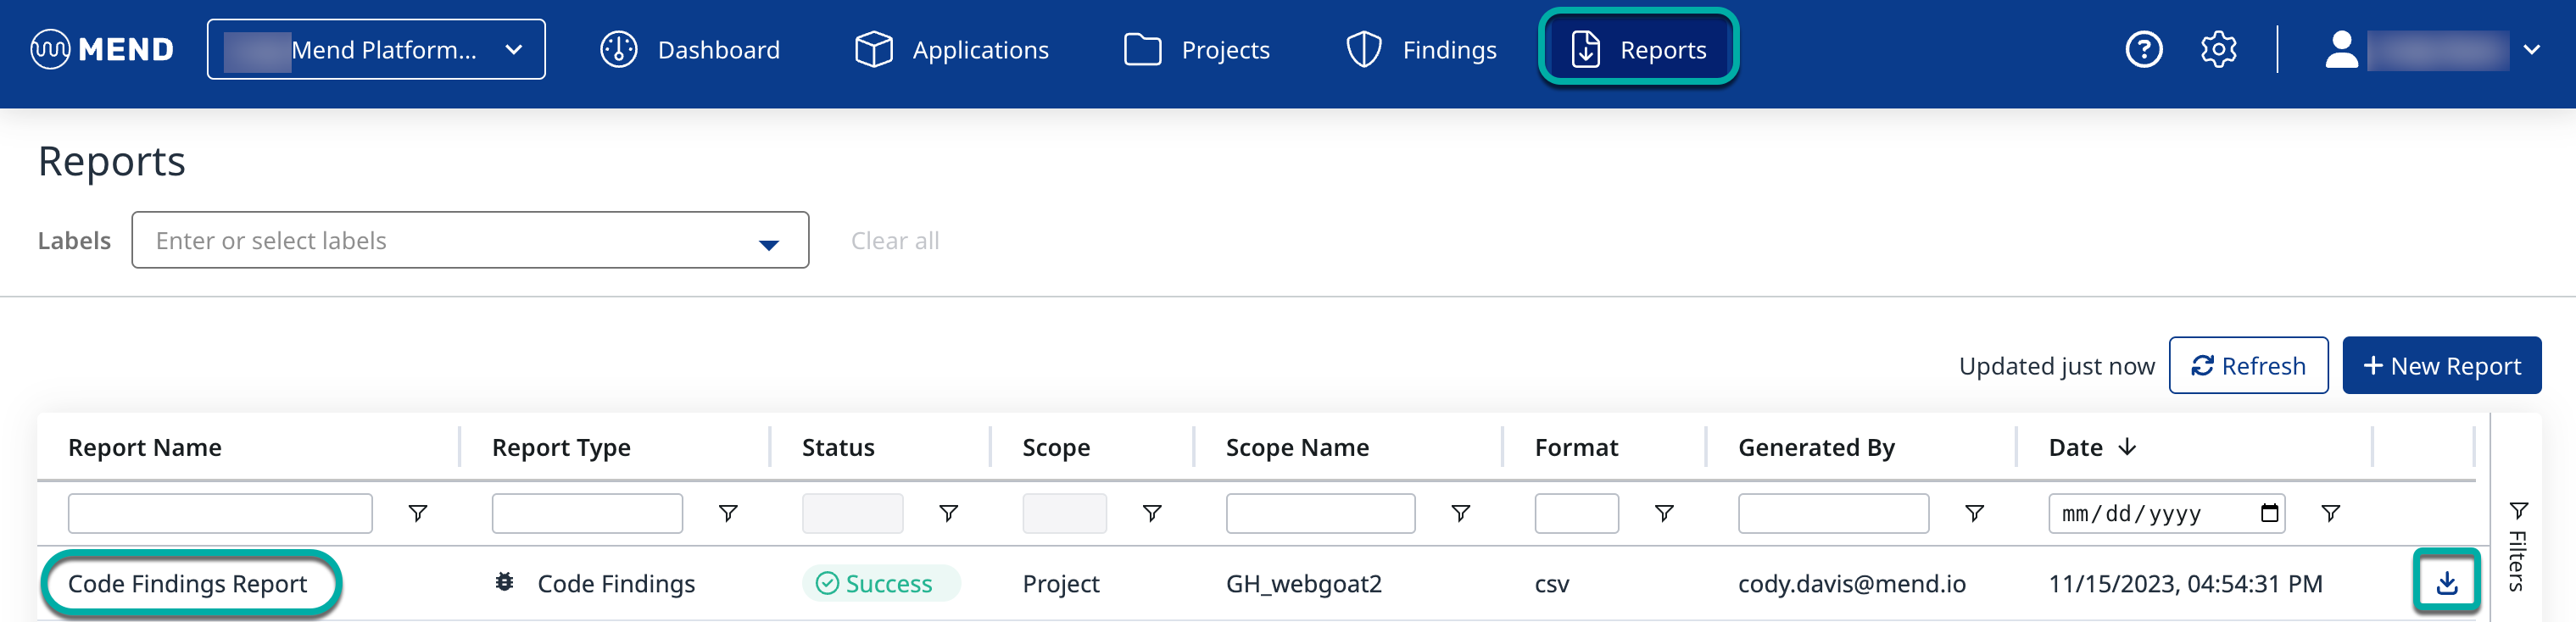Click the Scope Name filter text field
Image resolution: width=2576 pixels, height=622 pixels.
click(x=1320, y=513)
